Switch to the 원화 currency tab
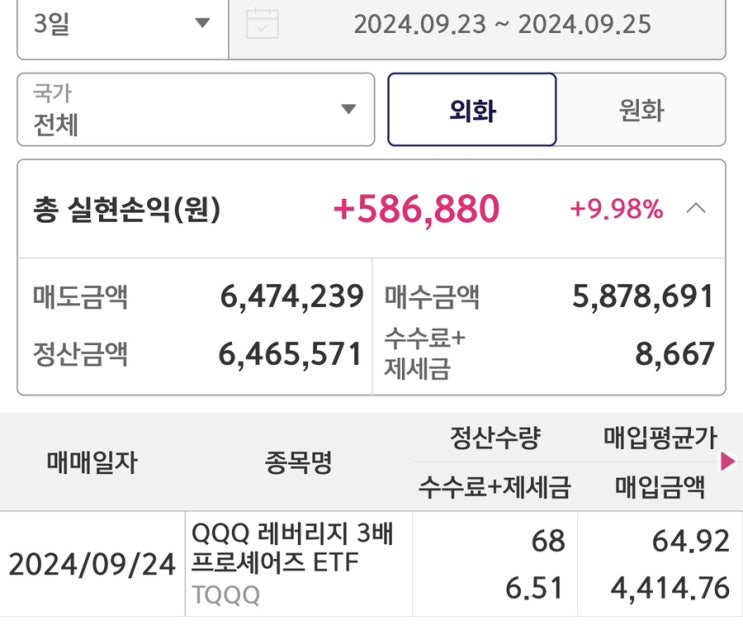Screen dimensions: 743x644 coord(641,110)
